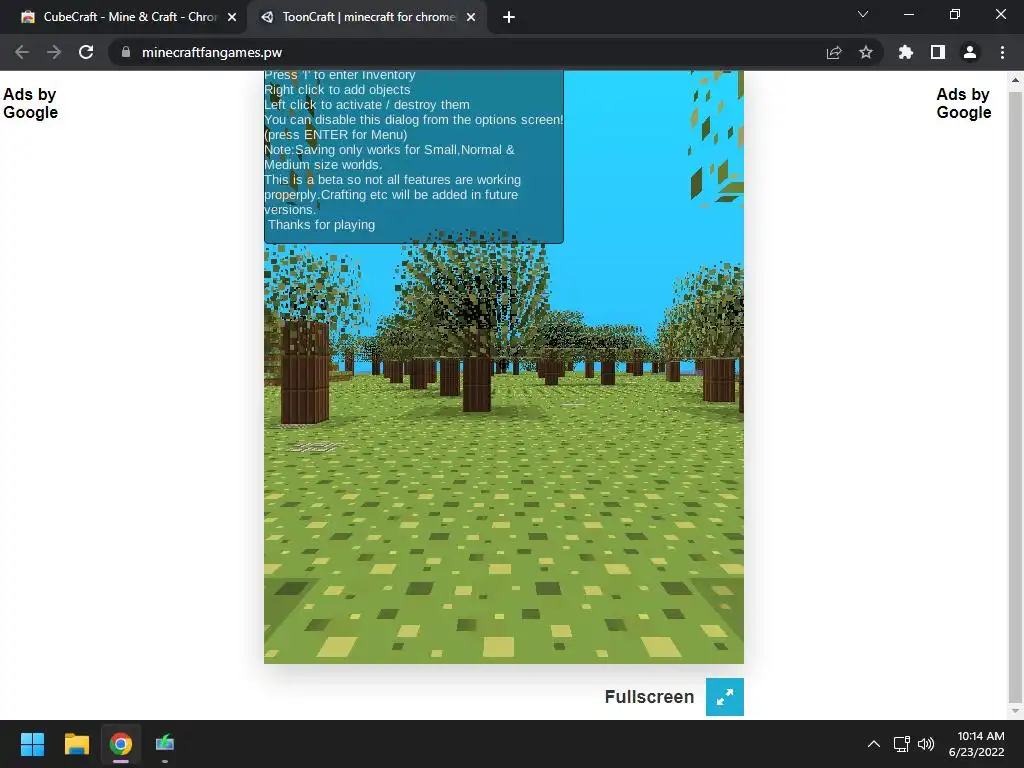The image size is (1024, 768).
Task: Show hidden system tray icons
Action: click(874, 744)
